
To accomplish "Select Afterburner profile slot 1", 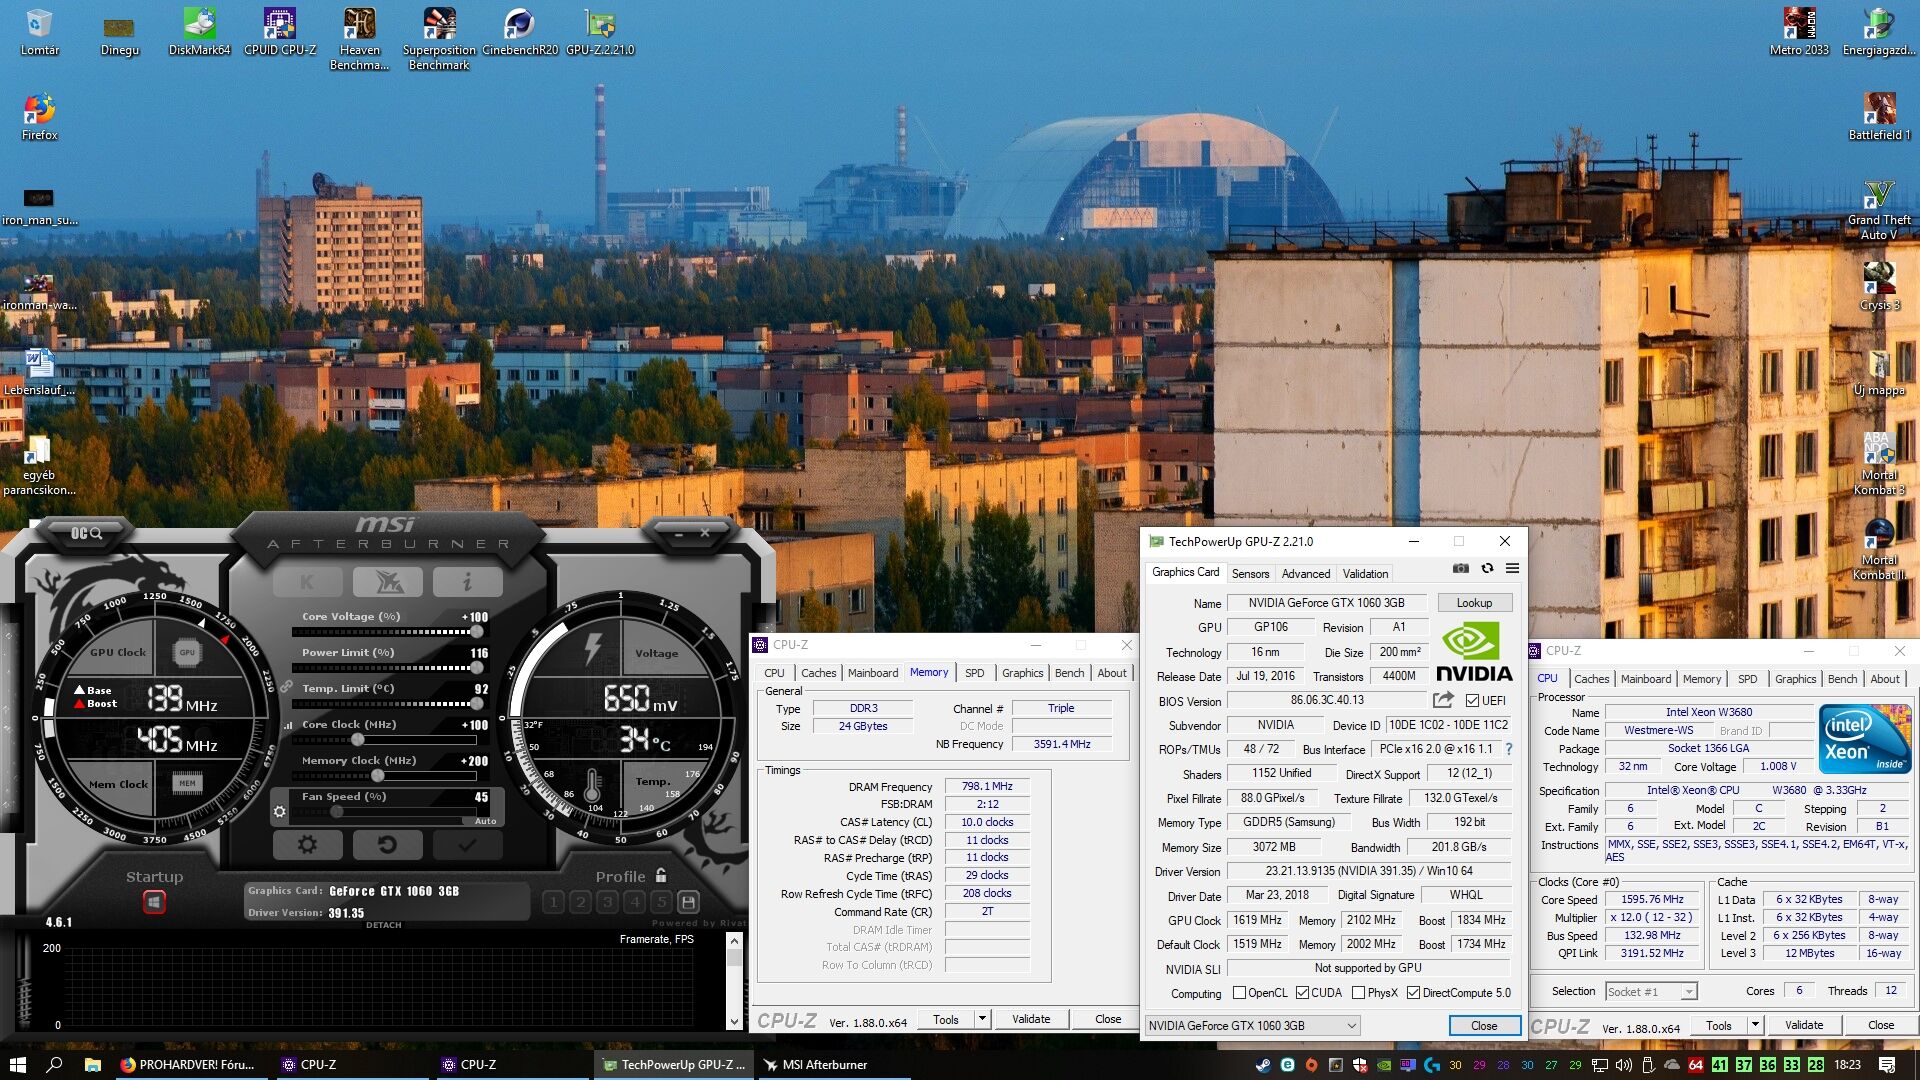I will (x=553, y=902).
